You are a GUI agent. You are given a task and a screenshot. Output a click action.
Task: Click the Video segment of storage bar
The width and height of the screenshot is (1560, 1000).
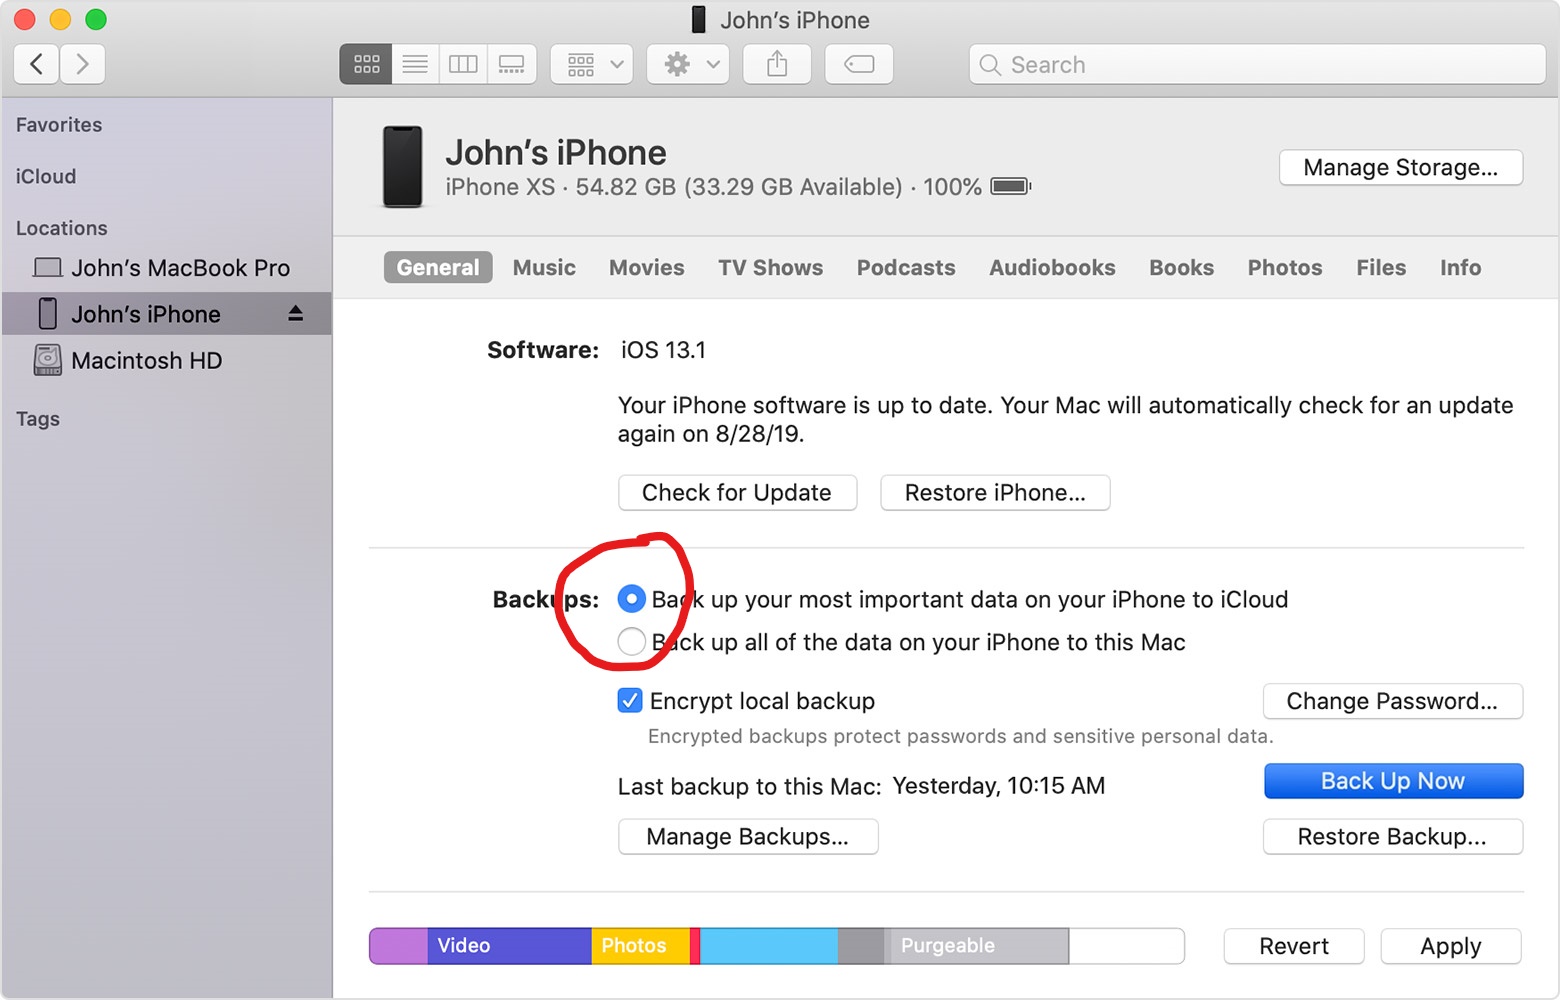coord(510,946)
